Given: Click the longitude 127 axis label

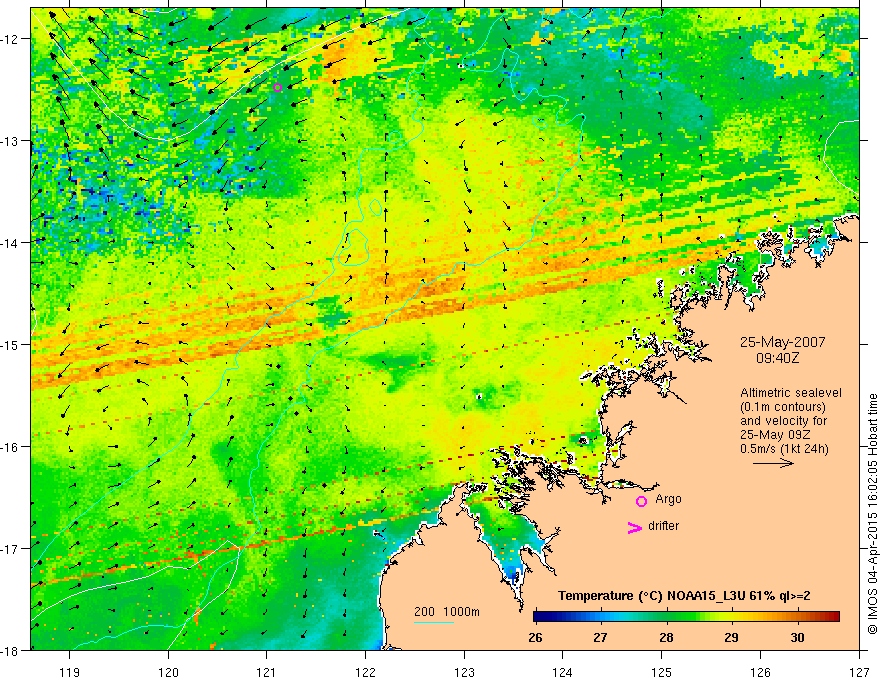Looking at the screenshot, I should point(859,672).
